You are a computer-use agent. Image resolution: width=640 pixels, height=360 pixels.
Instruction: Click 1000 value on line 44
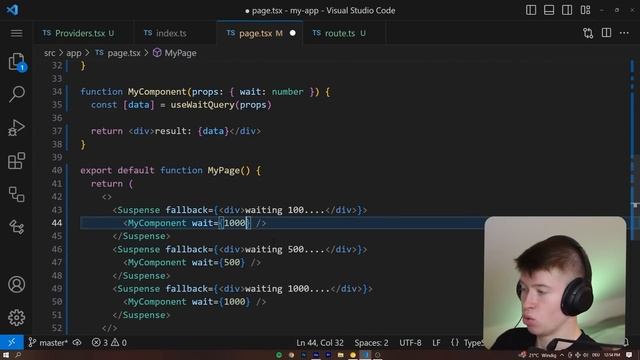point(235,223)
